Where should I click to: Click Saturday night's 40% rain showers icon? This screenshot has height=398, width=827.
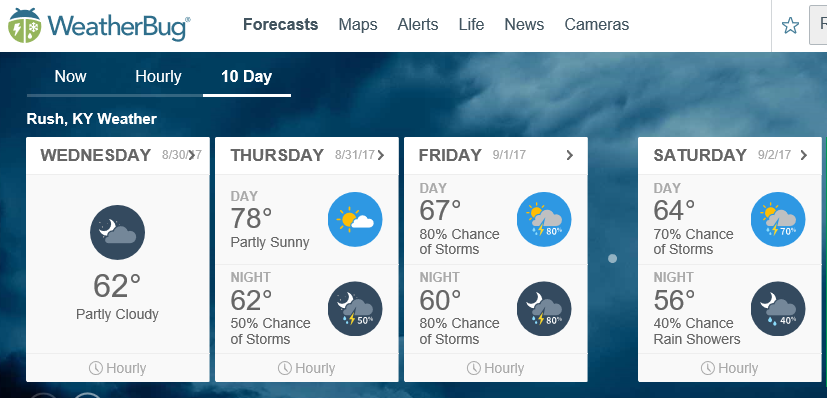778,309
